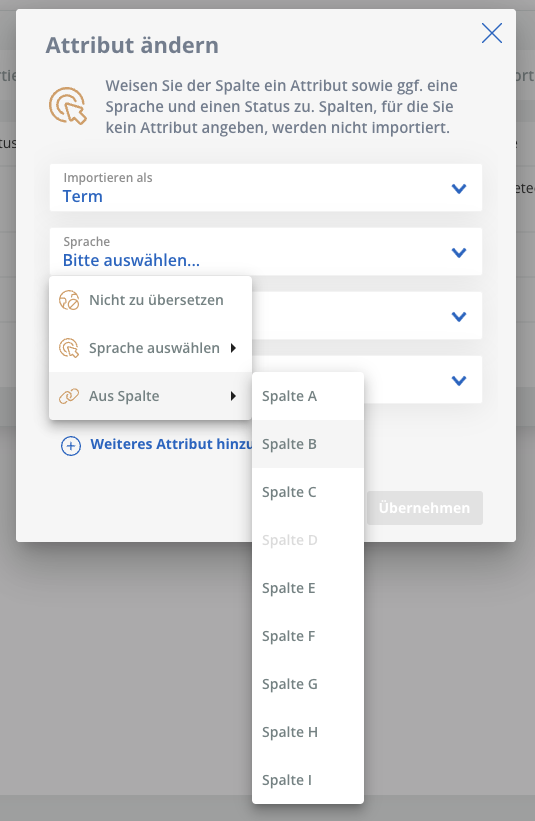Image resolution: width=535 pixels, height=821 pixels.
Task: Click the globe icon next to Nicht zu übersetzen
Action: tap(69, 301)
